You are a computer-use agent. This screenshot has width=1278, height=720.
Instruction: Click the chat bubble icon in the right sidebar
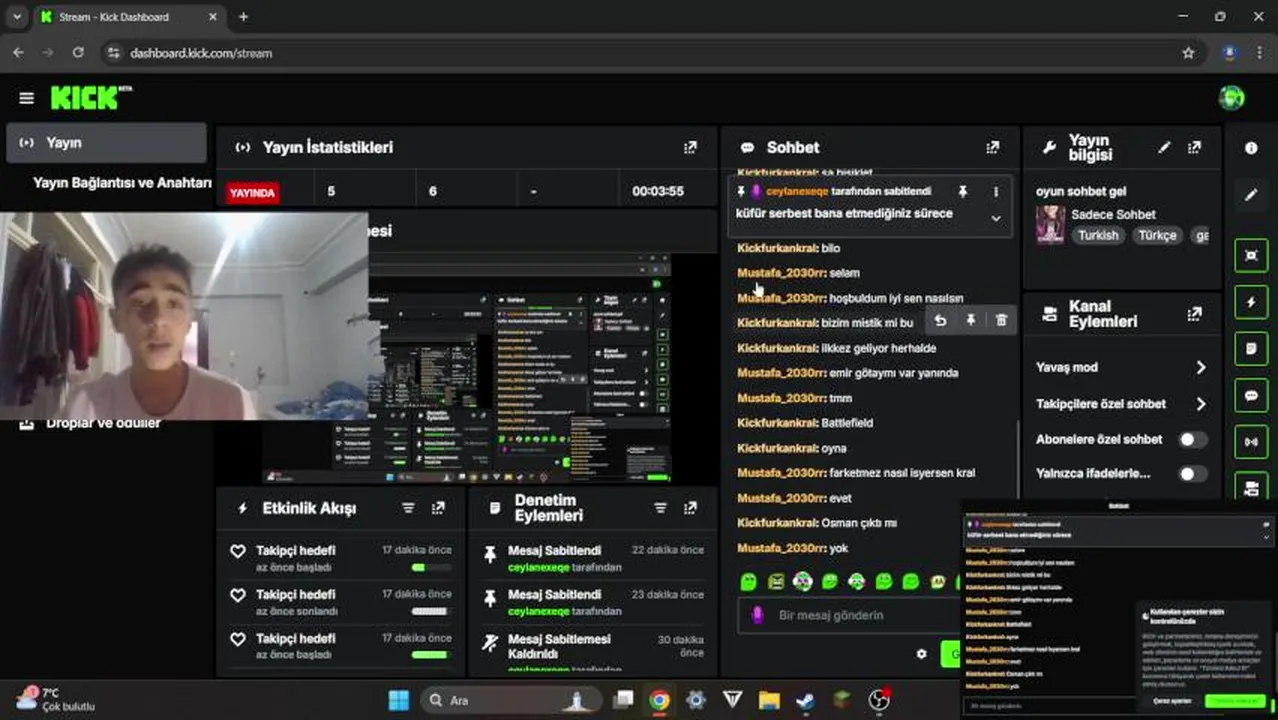tap(1251, 396)
